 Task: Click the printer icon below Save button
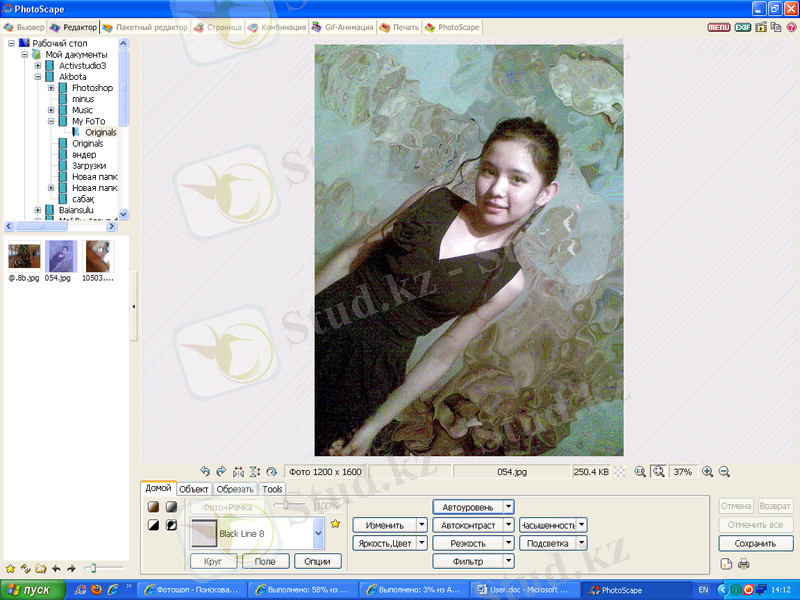pos(743,564)
